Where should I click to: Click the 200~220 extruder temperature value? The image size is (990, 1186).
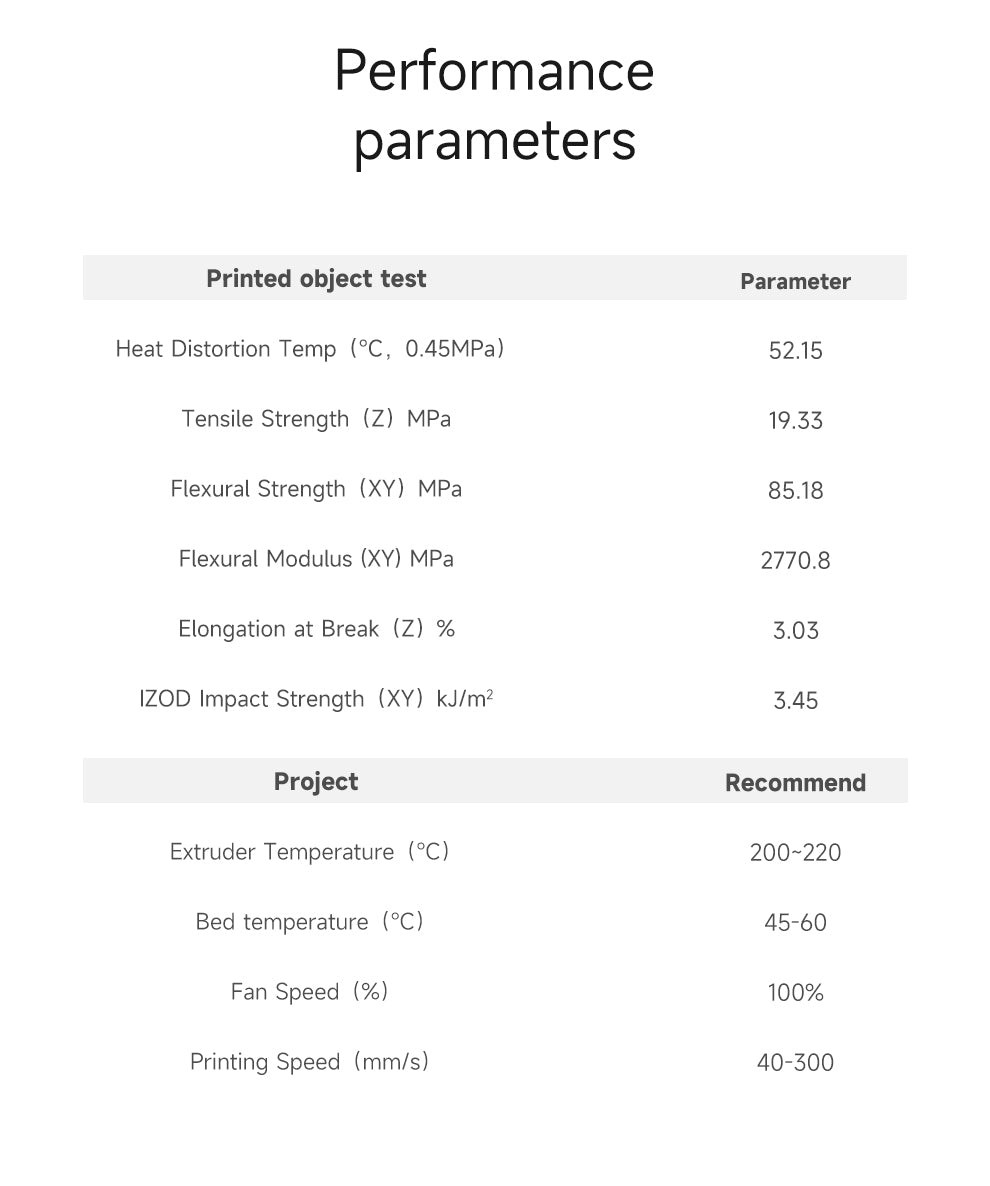pyautogui.click(x=795, y=853)
